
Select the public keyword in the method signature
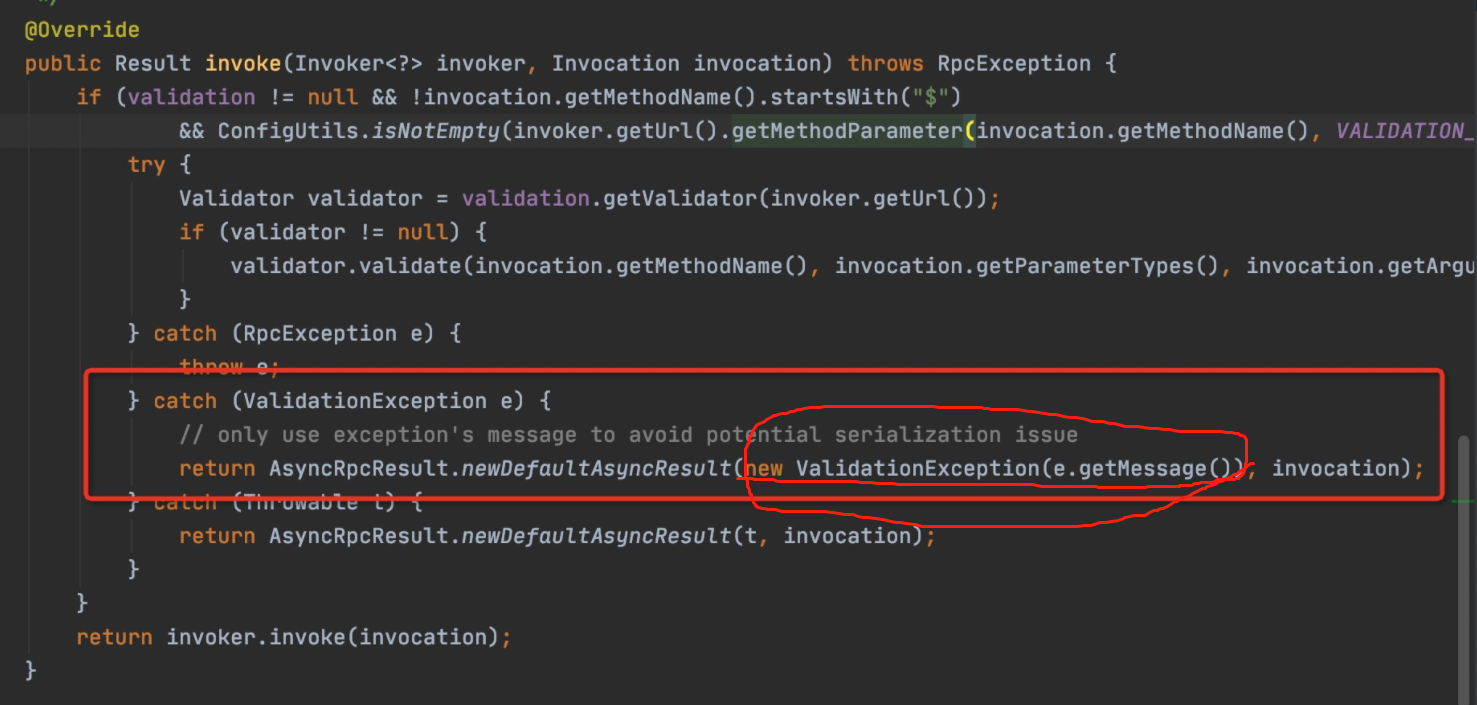63,64
